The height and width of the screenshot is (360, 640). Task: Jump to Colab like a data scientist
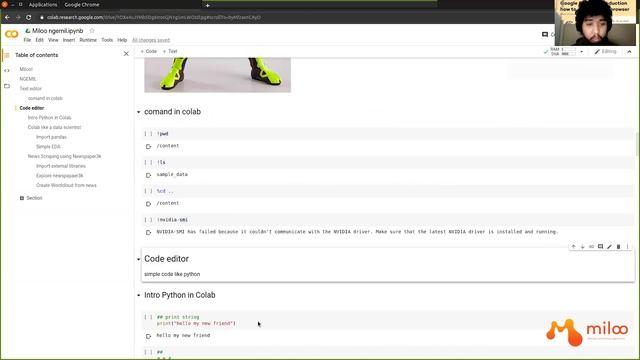[54, 127]
